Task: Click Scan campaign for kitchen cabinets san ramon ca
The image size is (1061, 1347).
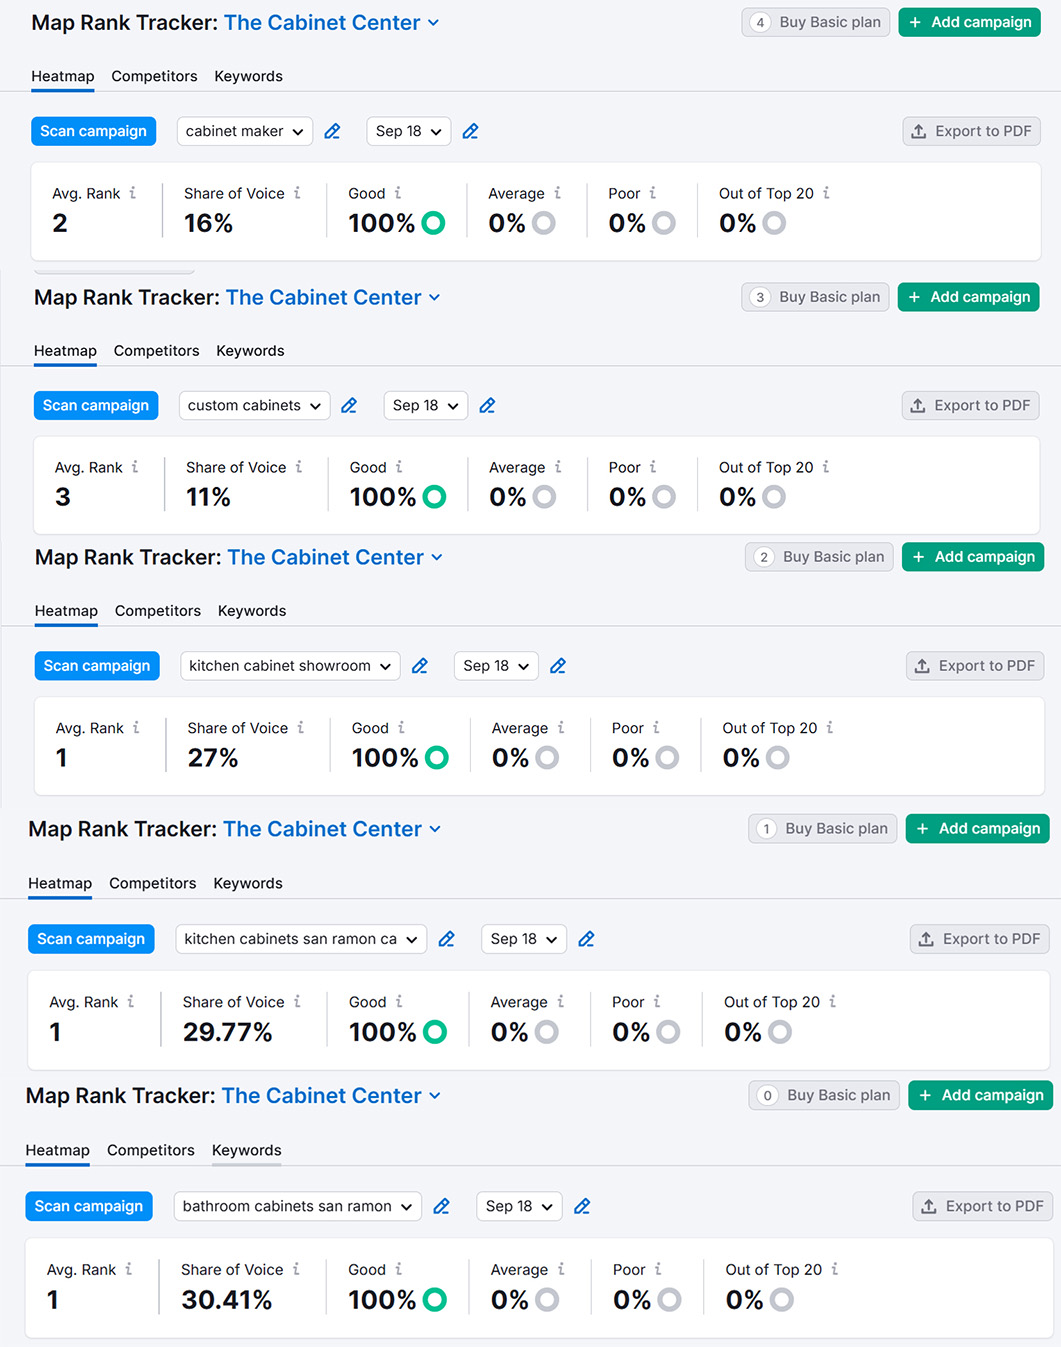Action: point(91,939)
